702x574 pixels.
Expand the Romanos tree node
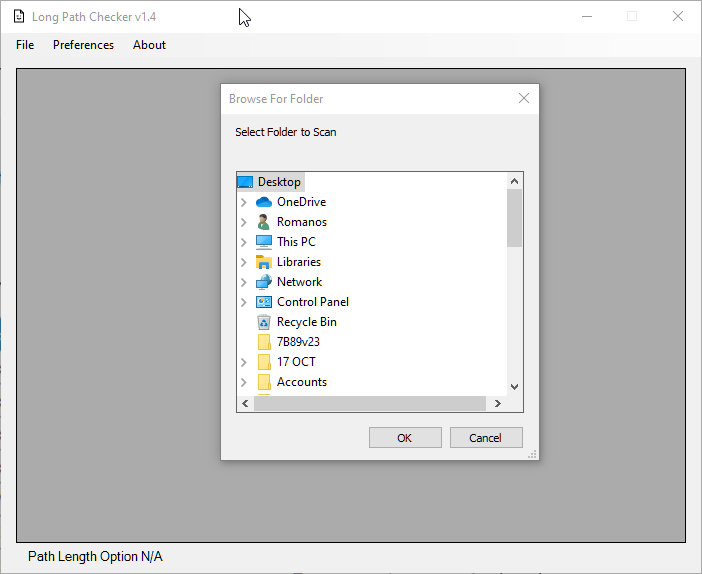click(x=244, y=222)
